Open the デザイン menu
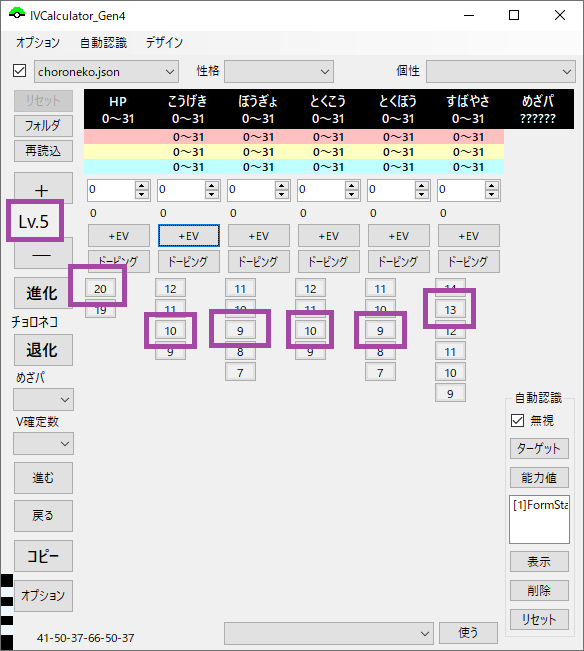Viewport: 584px width, 651px height. 164,42
